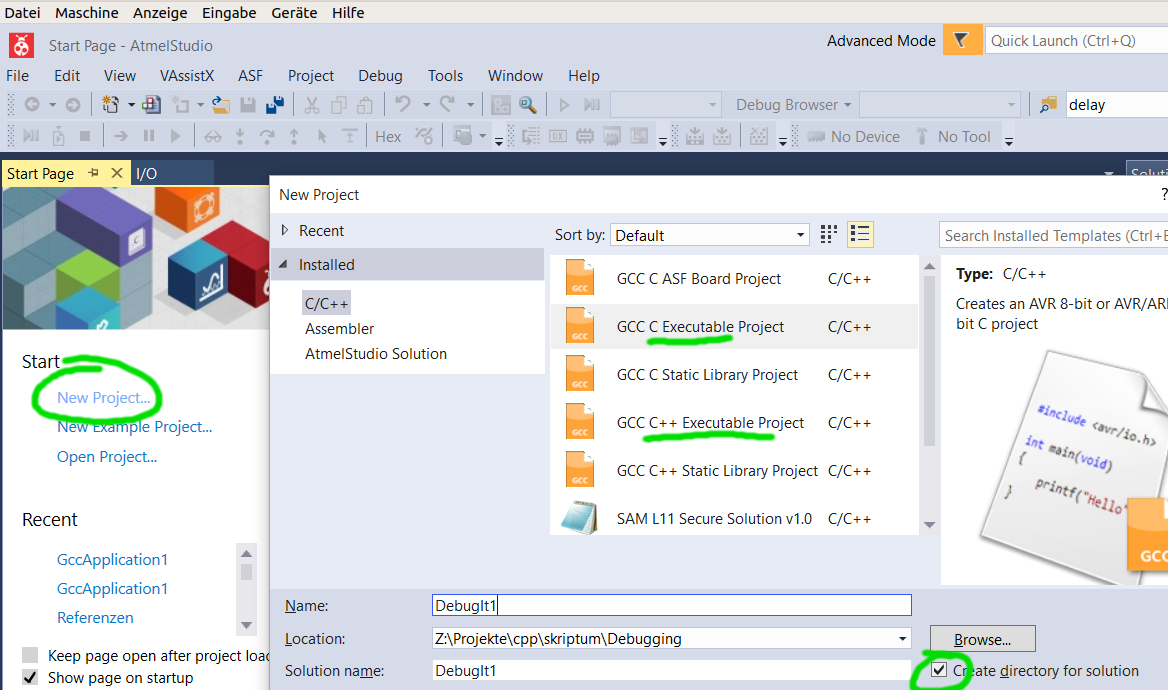This screenshot has height=690, width=1168.
Task: Switch templates to medium list view
Action: pos(859,235)
